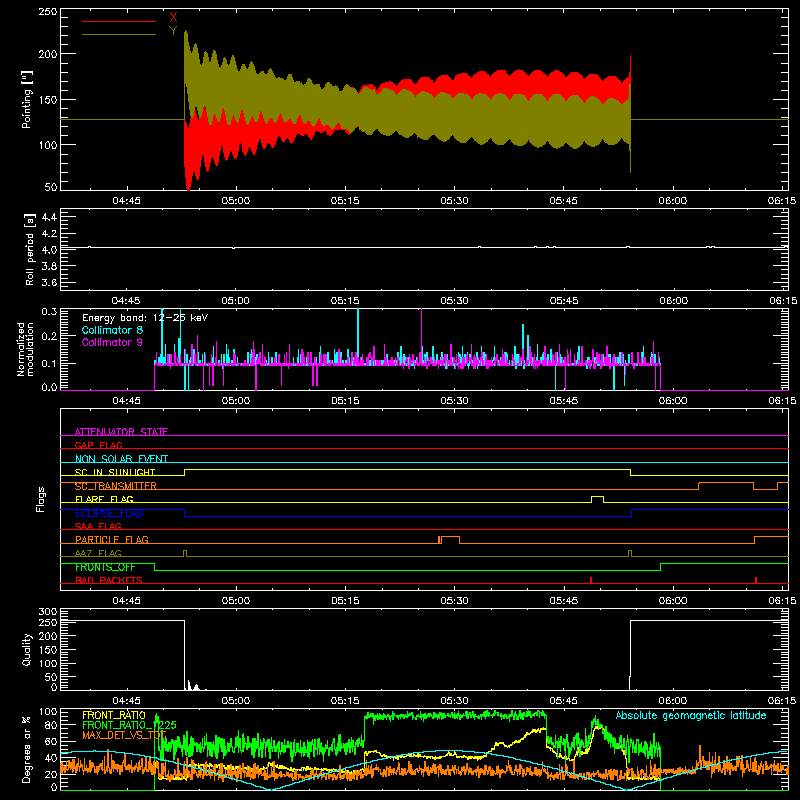The image size is (800, 800).
Task: Click the 3.6 tick label on Roll period axis
Action: [x=48, y=282]
